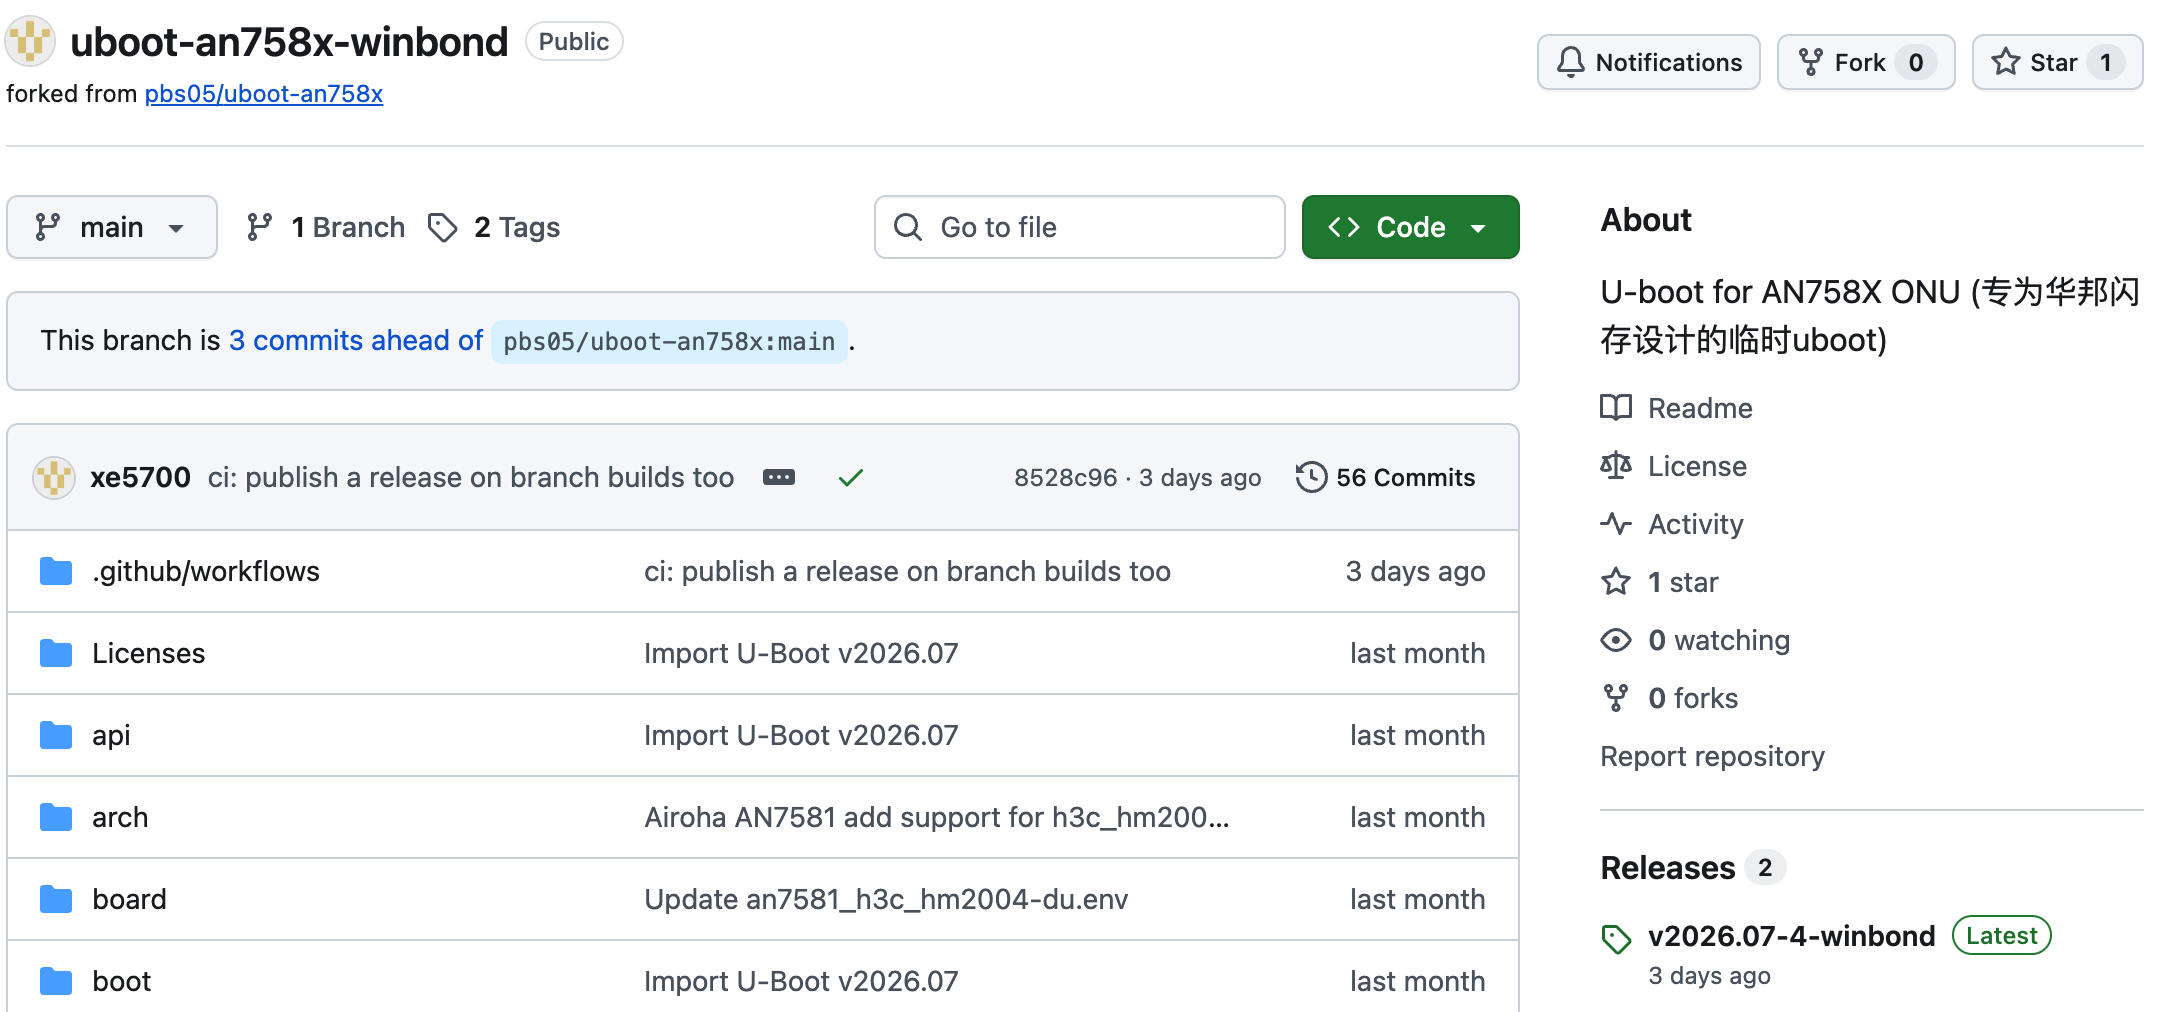
Task: Open repository Activity page
Action: point(1671,524)
